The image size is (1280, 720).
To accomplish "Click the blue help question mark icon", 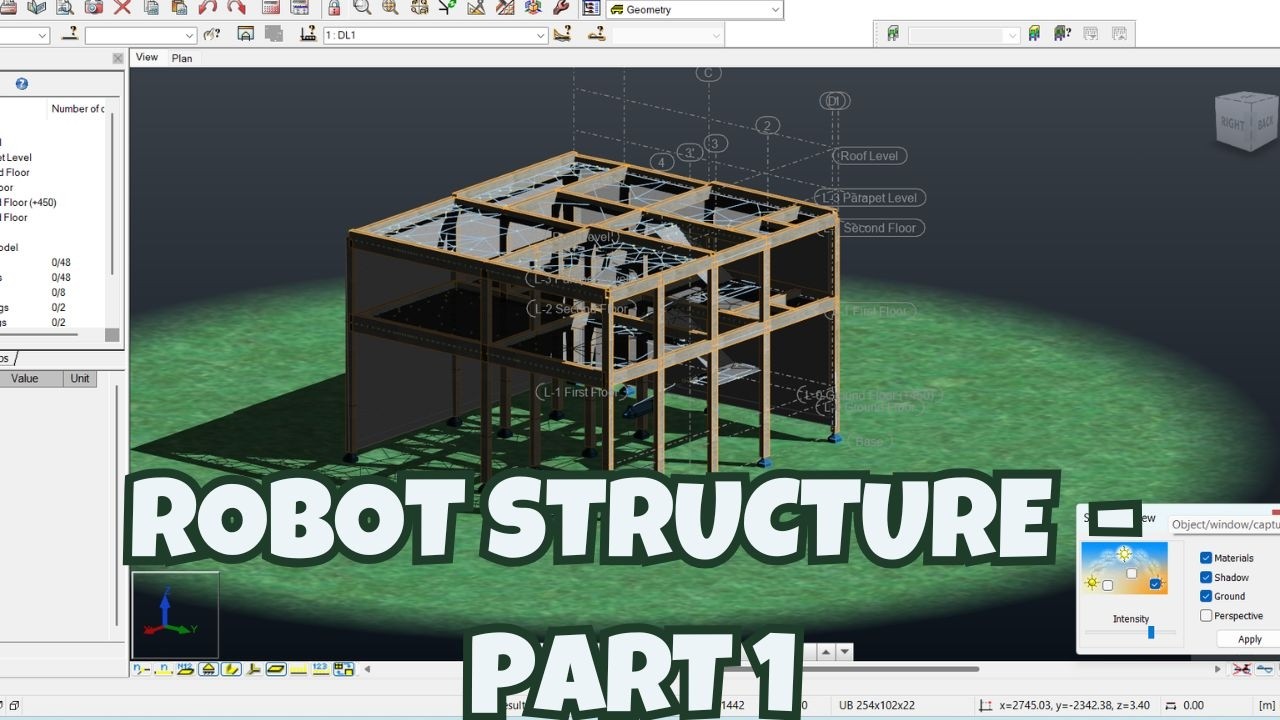I will [x=22, y=84].
